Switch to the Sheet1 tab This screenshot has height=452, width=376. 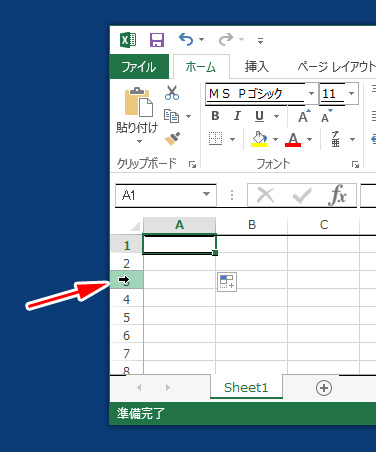click(x=246, y=387)
